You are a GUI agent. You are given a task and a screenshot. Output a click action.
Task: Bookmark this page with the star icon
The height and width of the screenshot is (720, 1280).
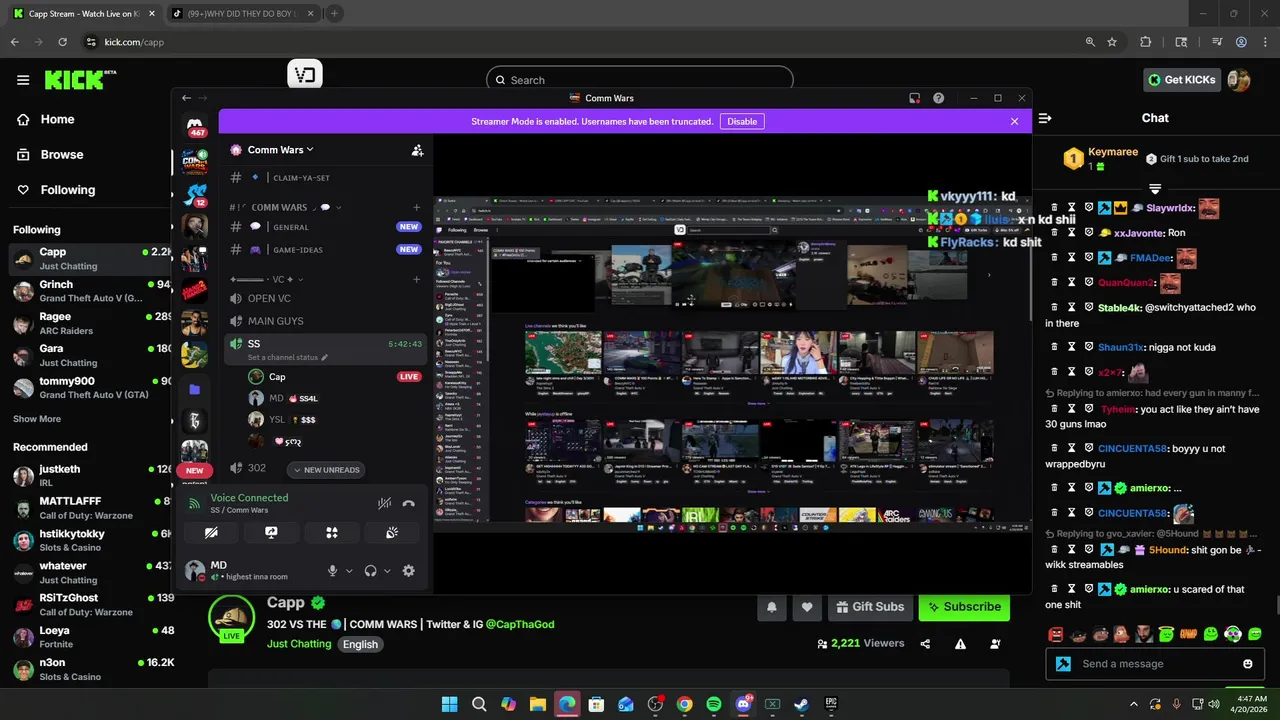[1112, 42]
